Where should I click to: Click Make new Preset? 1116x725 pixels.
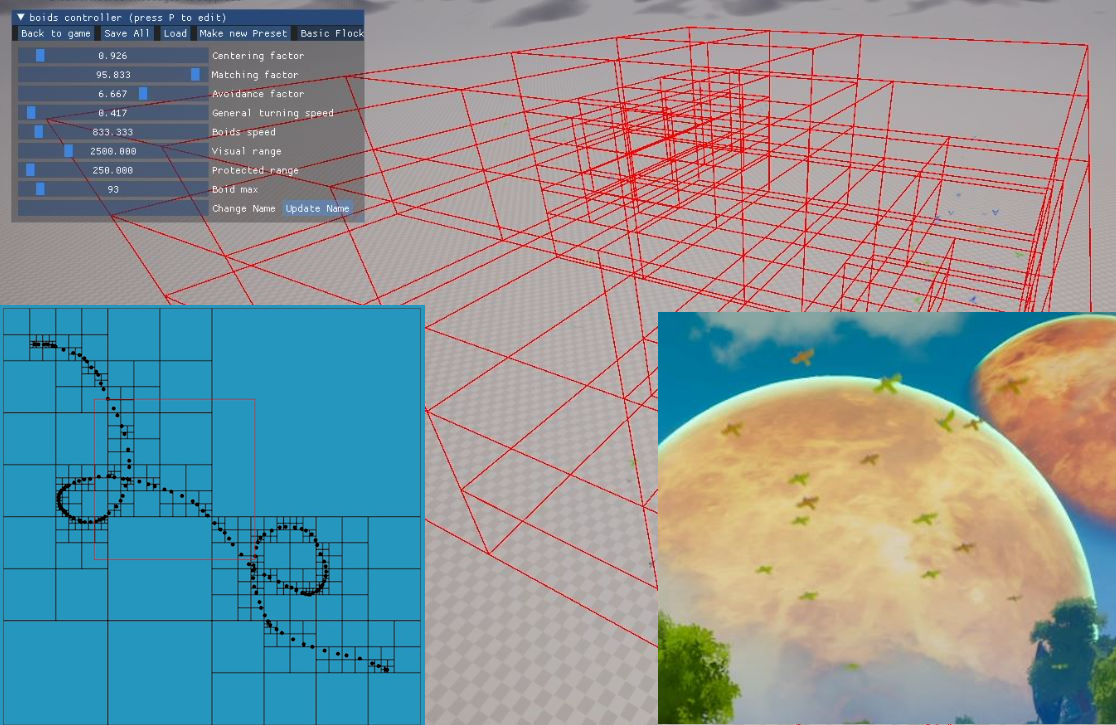point(243,34)
